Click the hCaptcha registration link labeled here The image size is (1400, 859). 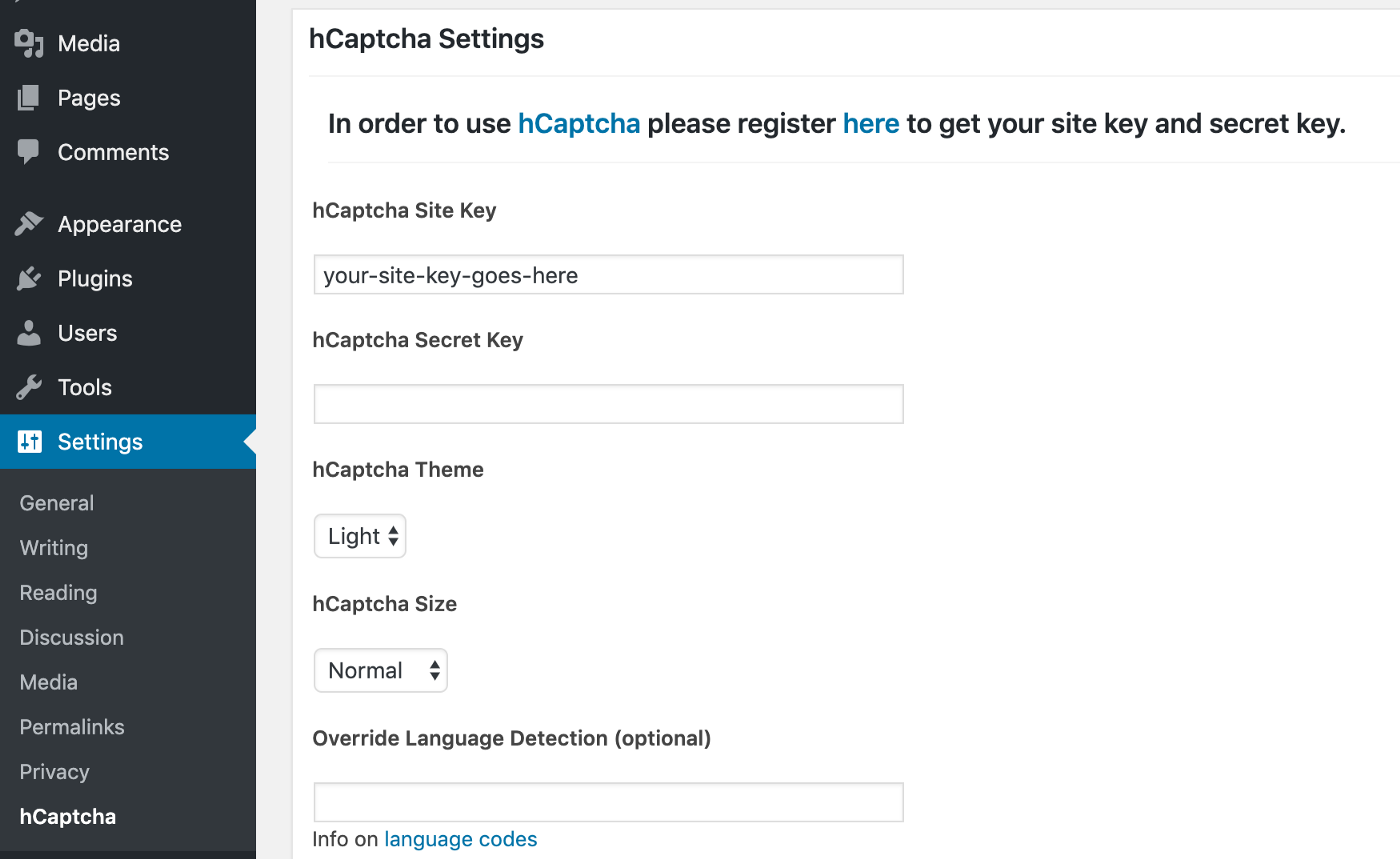point(871,123)
